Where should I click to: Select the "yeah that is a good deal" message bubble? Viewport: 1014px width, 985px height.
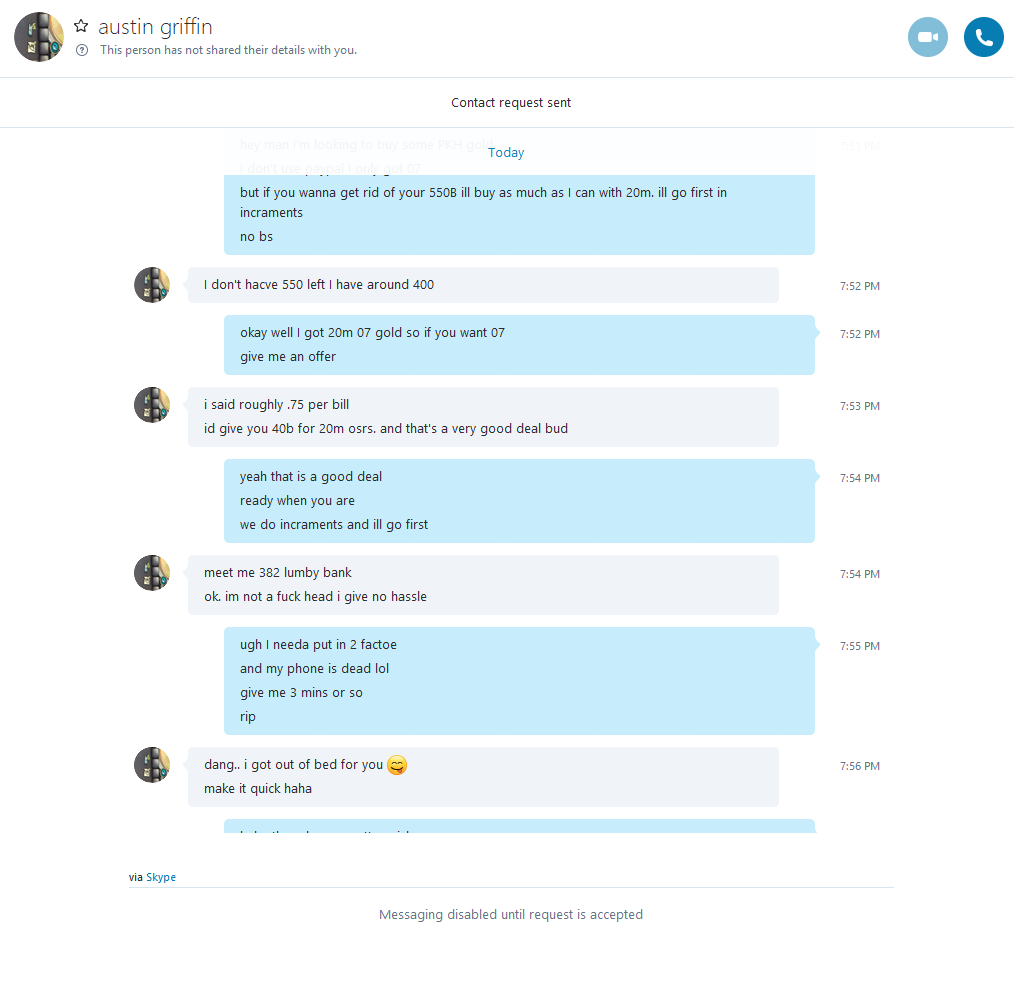tap(519, 501)
